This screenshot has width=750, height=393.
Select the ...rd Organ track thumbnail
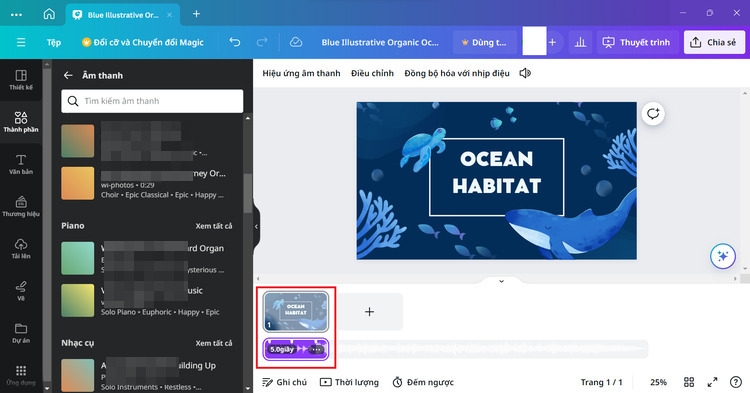pos(77,258)
